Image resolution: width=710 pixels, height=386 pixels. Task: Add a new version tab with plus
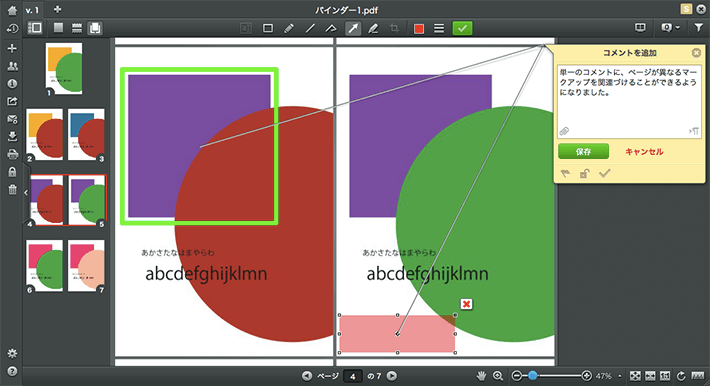click(57, 10)
